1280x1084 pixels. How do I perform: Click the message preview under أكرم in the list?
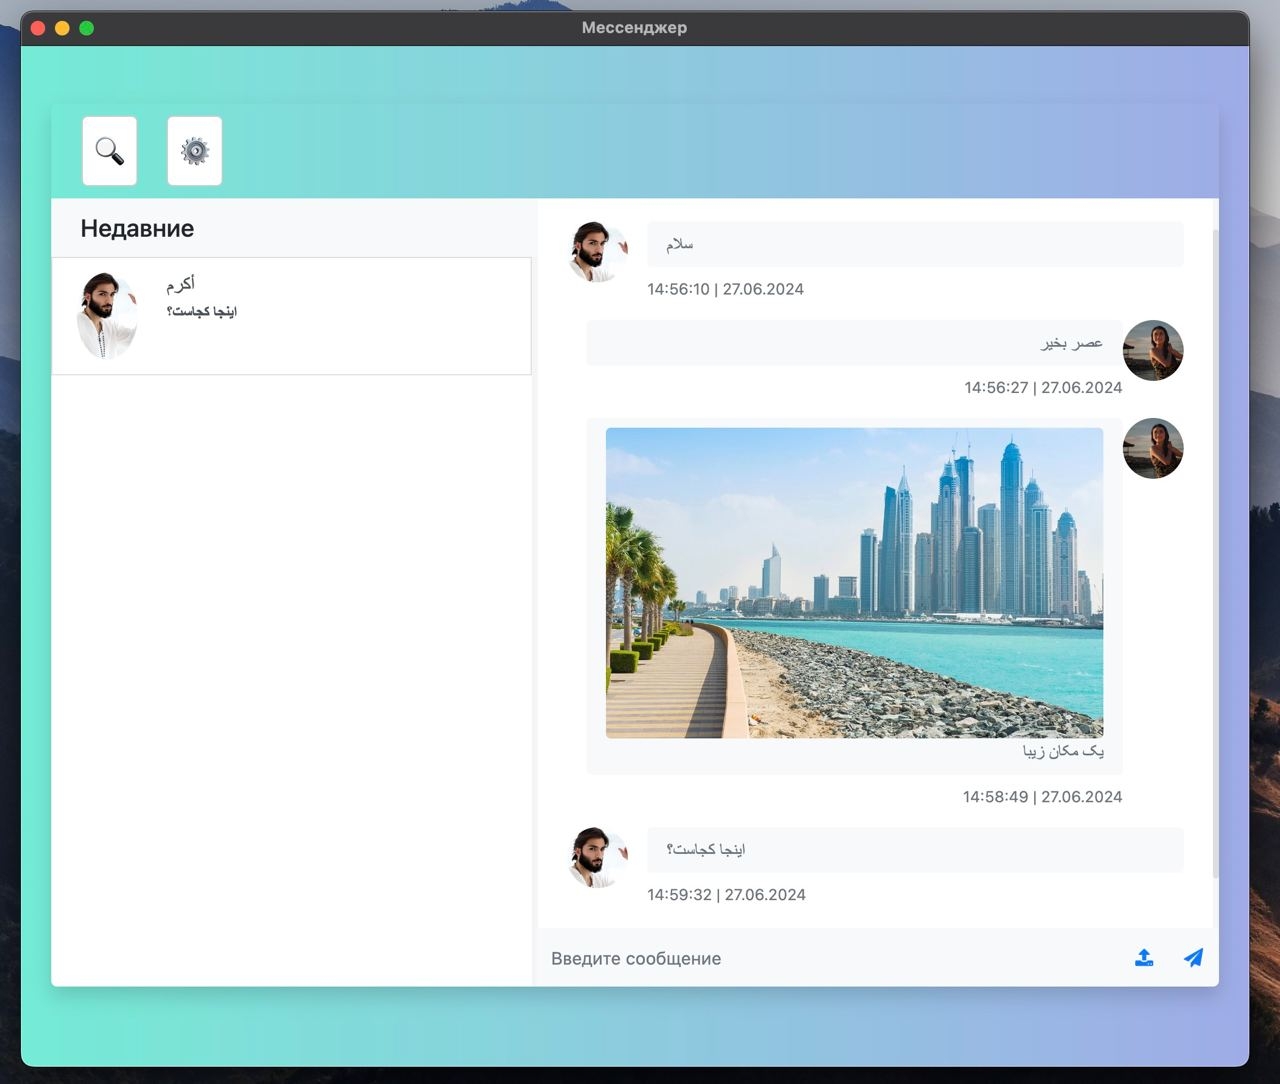pos(202,312)
